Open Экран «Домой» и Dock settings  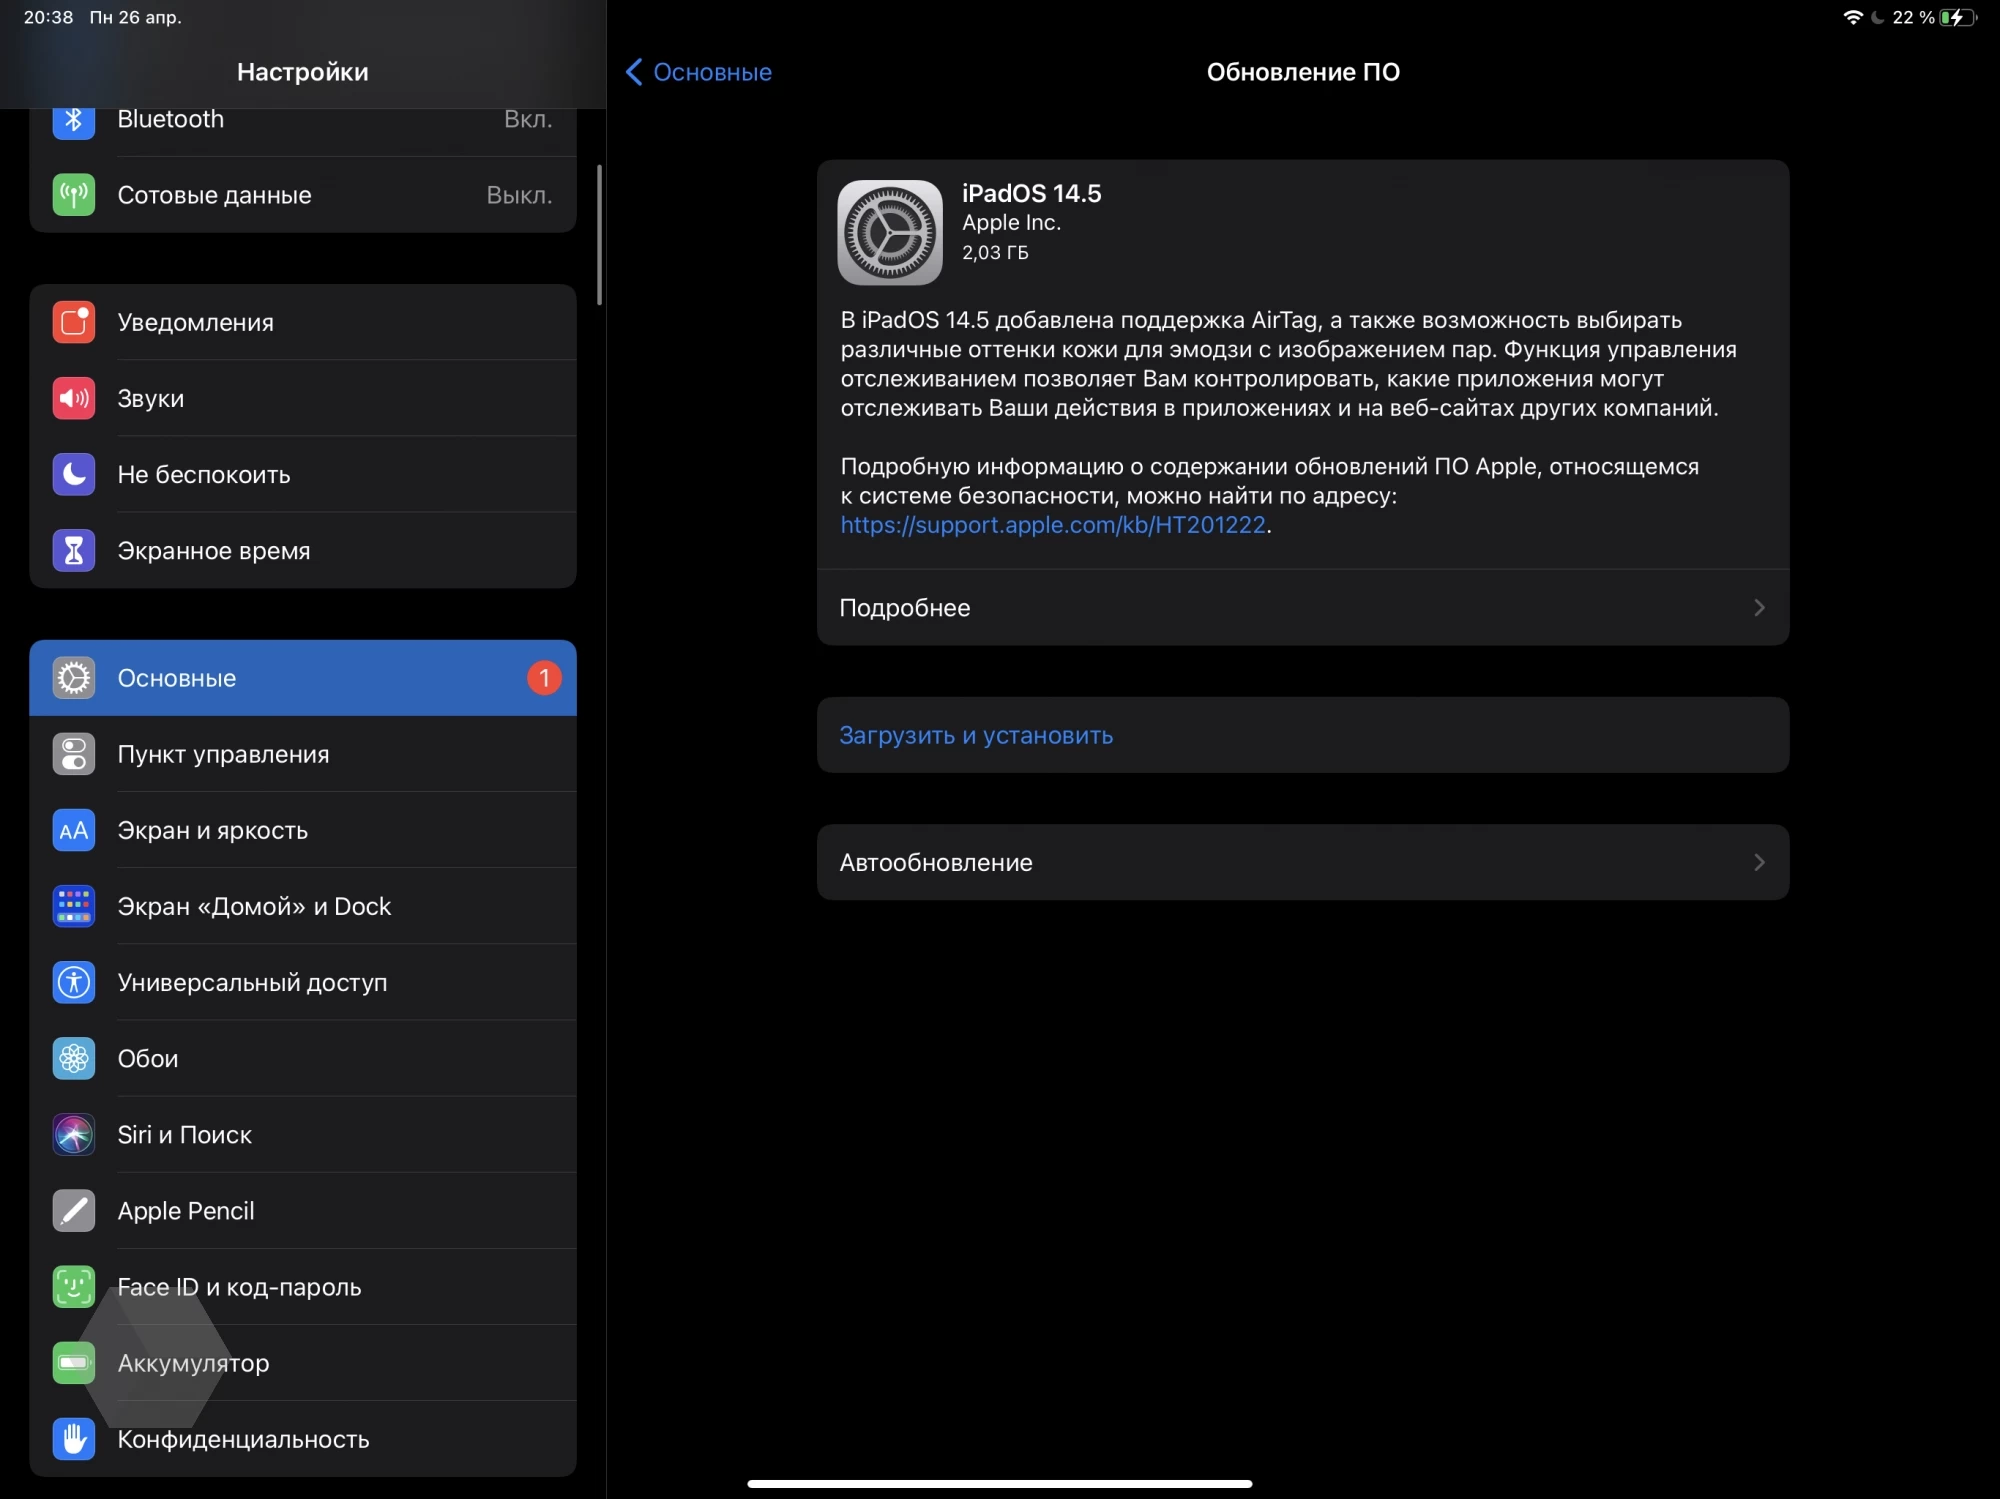303,906
